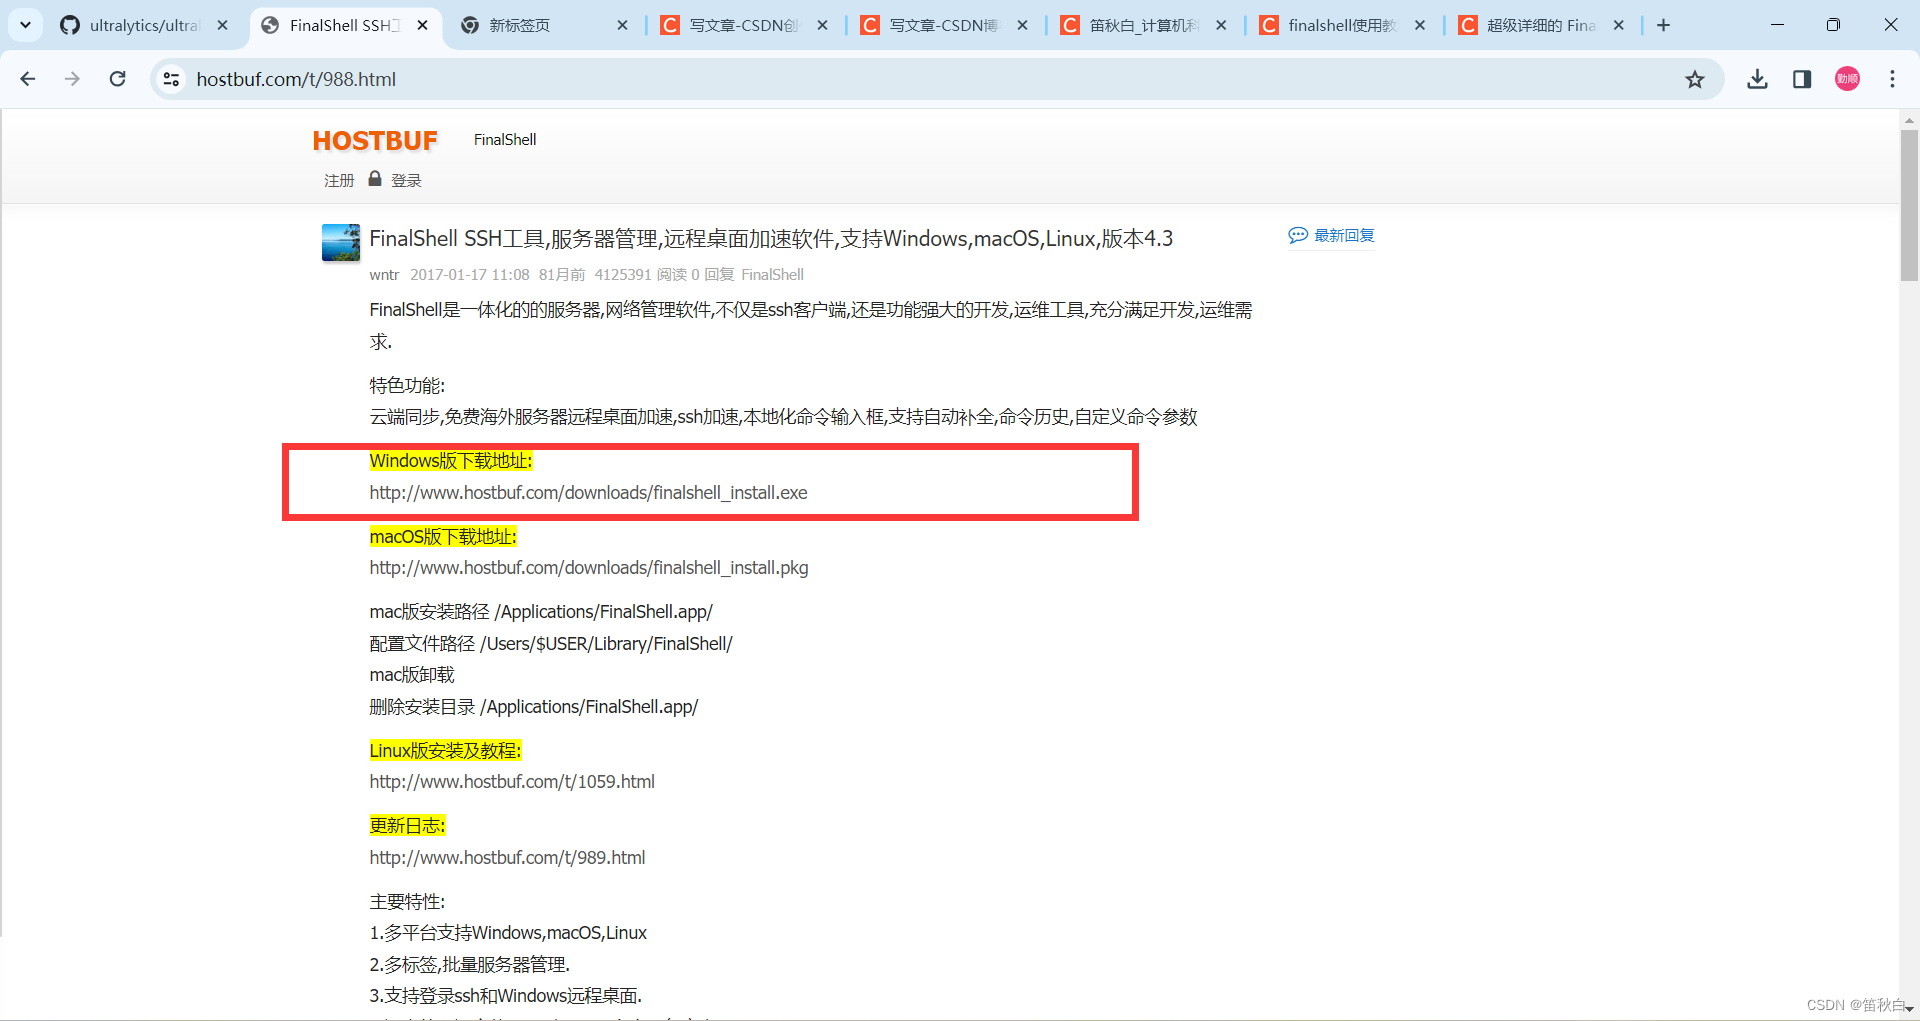Click the page title FinalShell SSH工具
1920x1021 pixels.
771,239
